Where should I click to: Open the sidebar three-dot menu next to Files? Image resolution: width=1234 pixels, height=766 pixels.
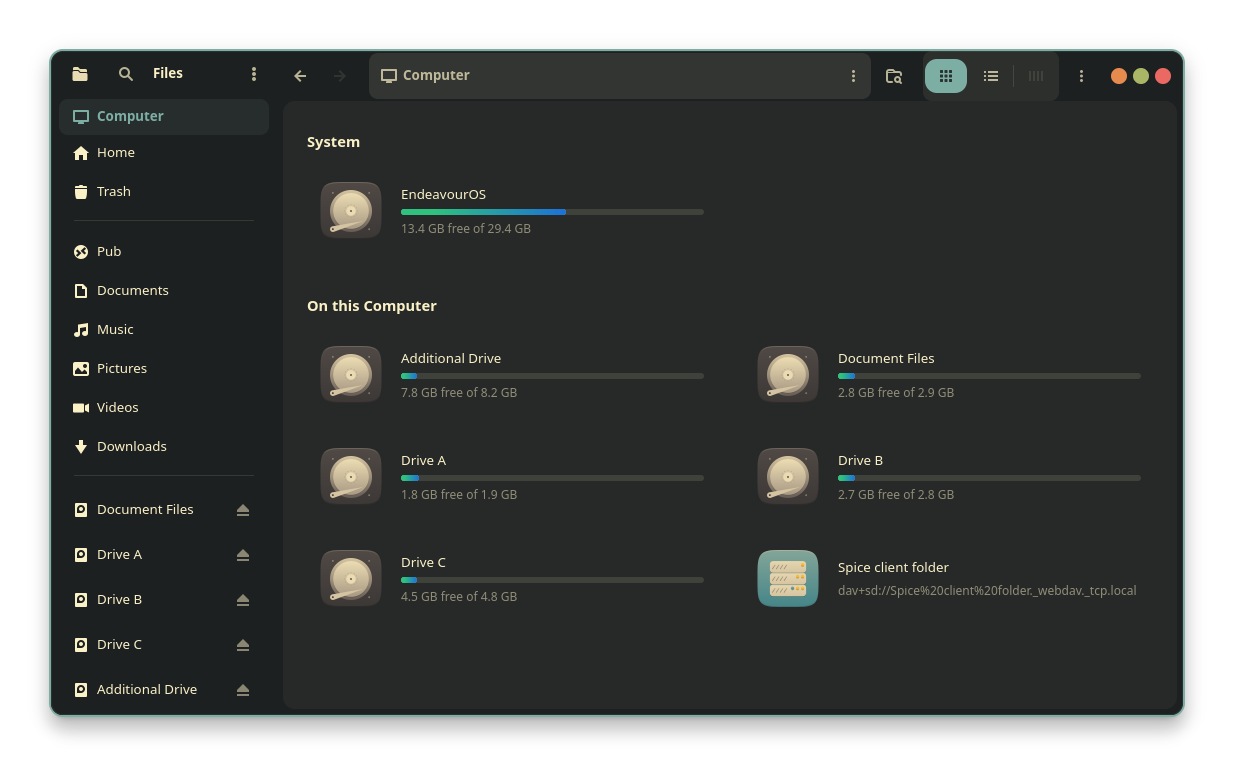pyautogui.click(x=254, y=74)
